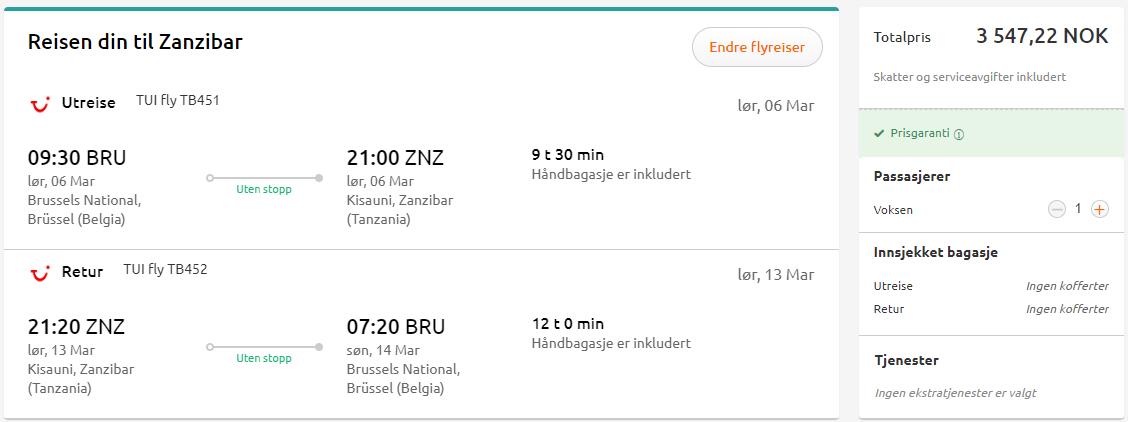Viewport: 1128px width, 422px height.
Task: Click the TUI fly TB451 flight number
Action: (178, 101)
